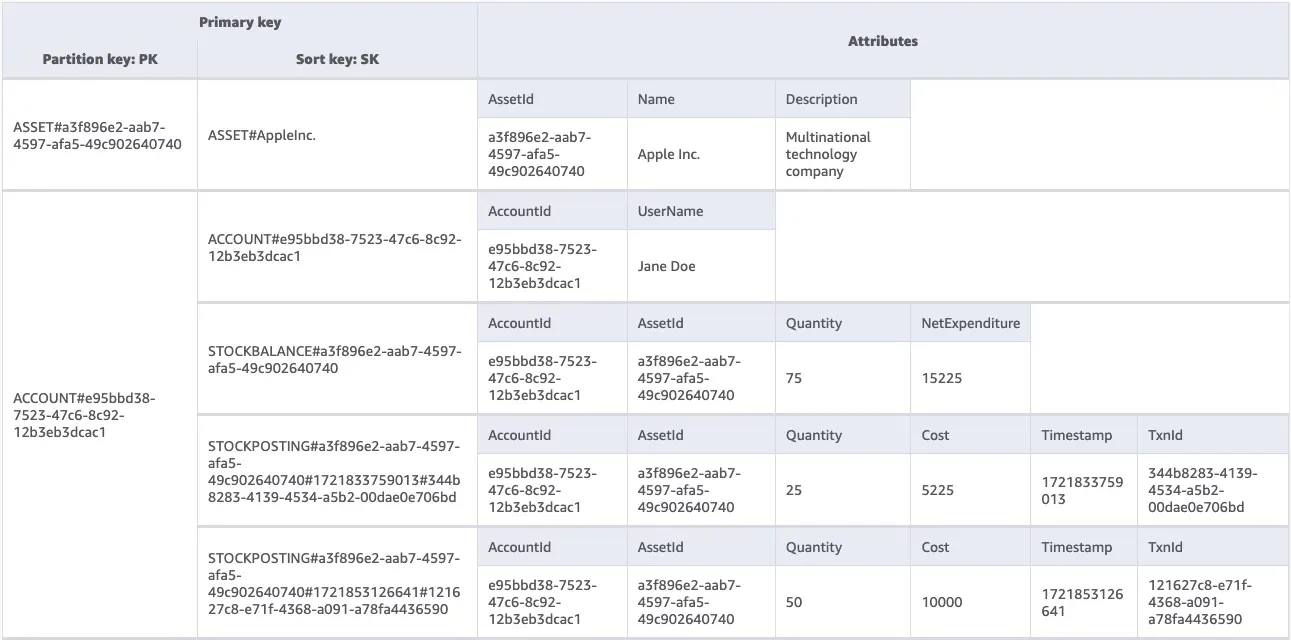Select the Jane Doe username cell
The image size is (1291, 640).
666,266
